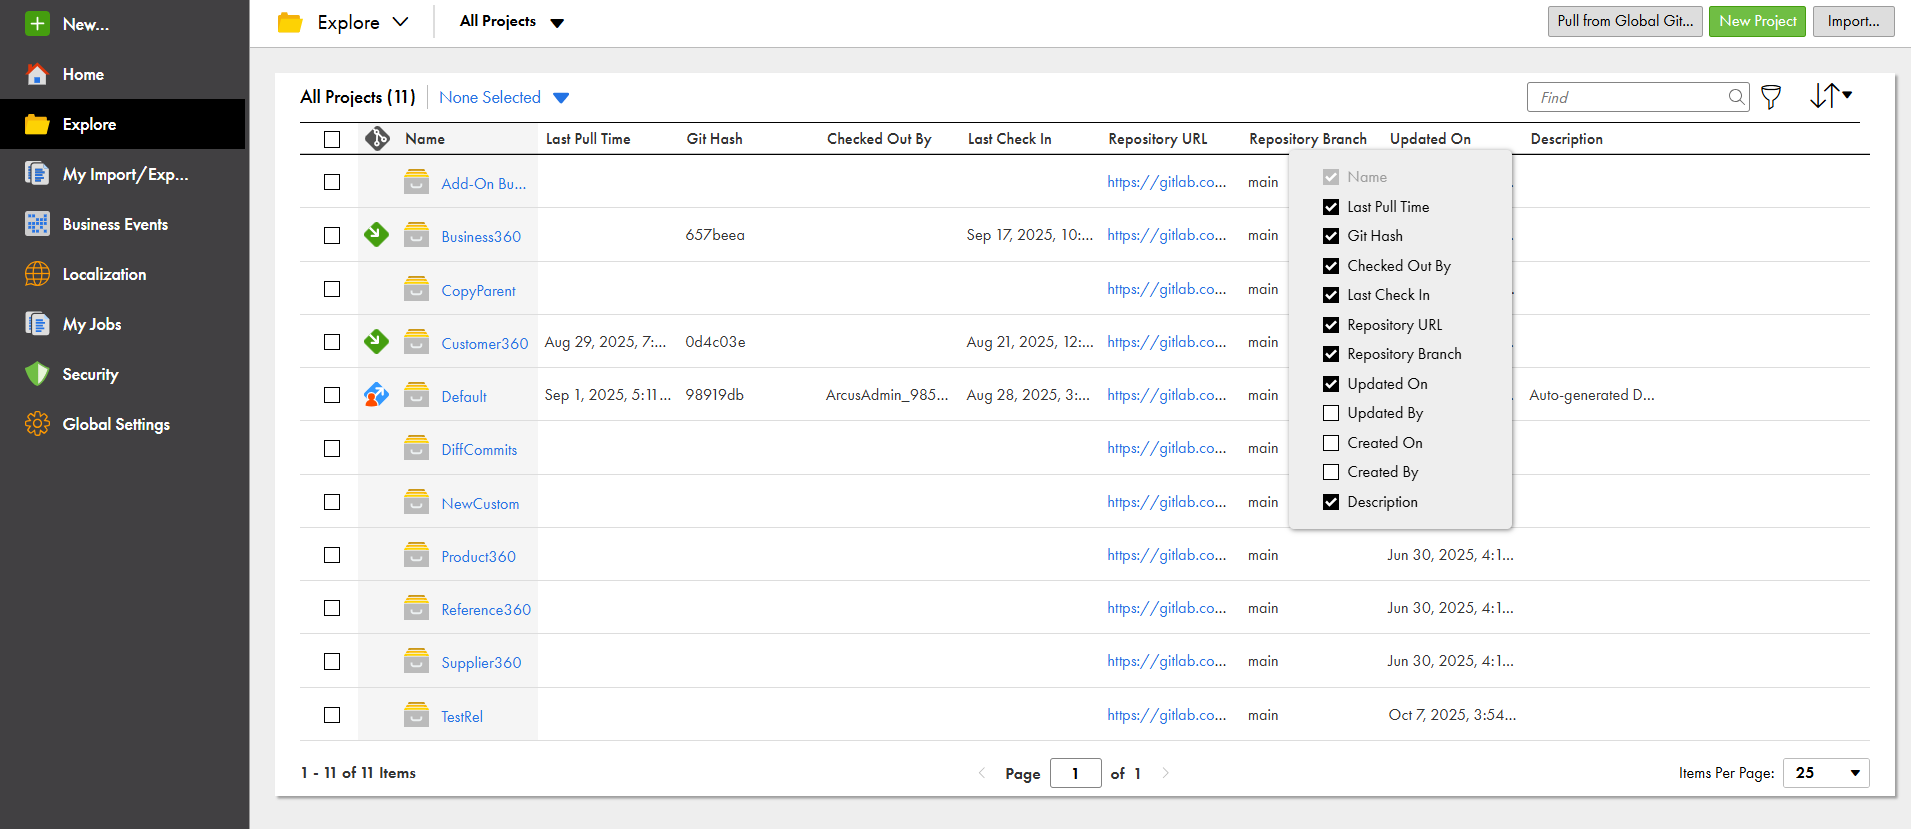Enable the Created On column option
This screenshot has height=829, width=1911.
1331,443
